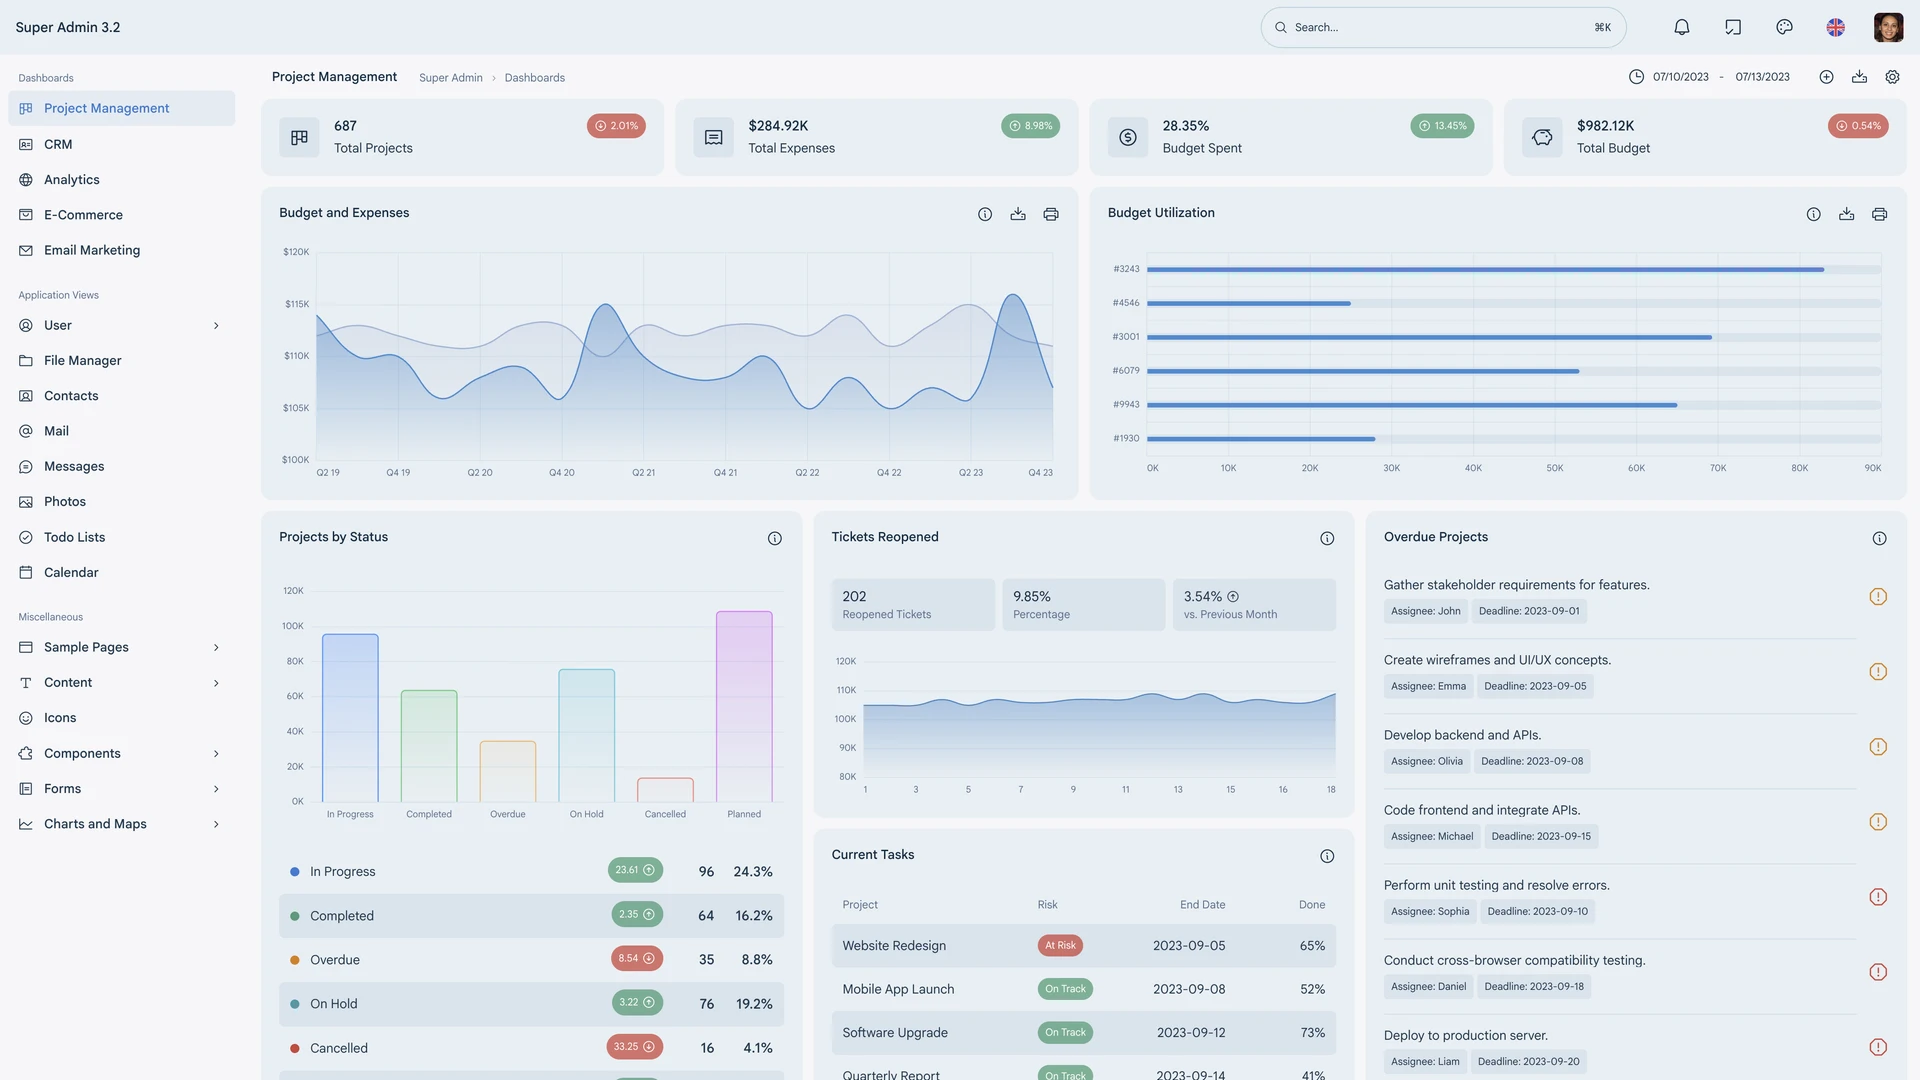Expand the Sample Pages submenu
Viewport: 1920px width, 1080px height.
tap(216, 648)
